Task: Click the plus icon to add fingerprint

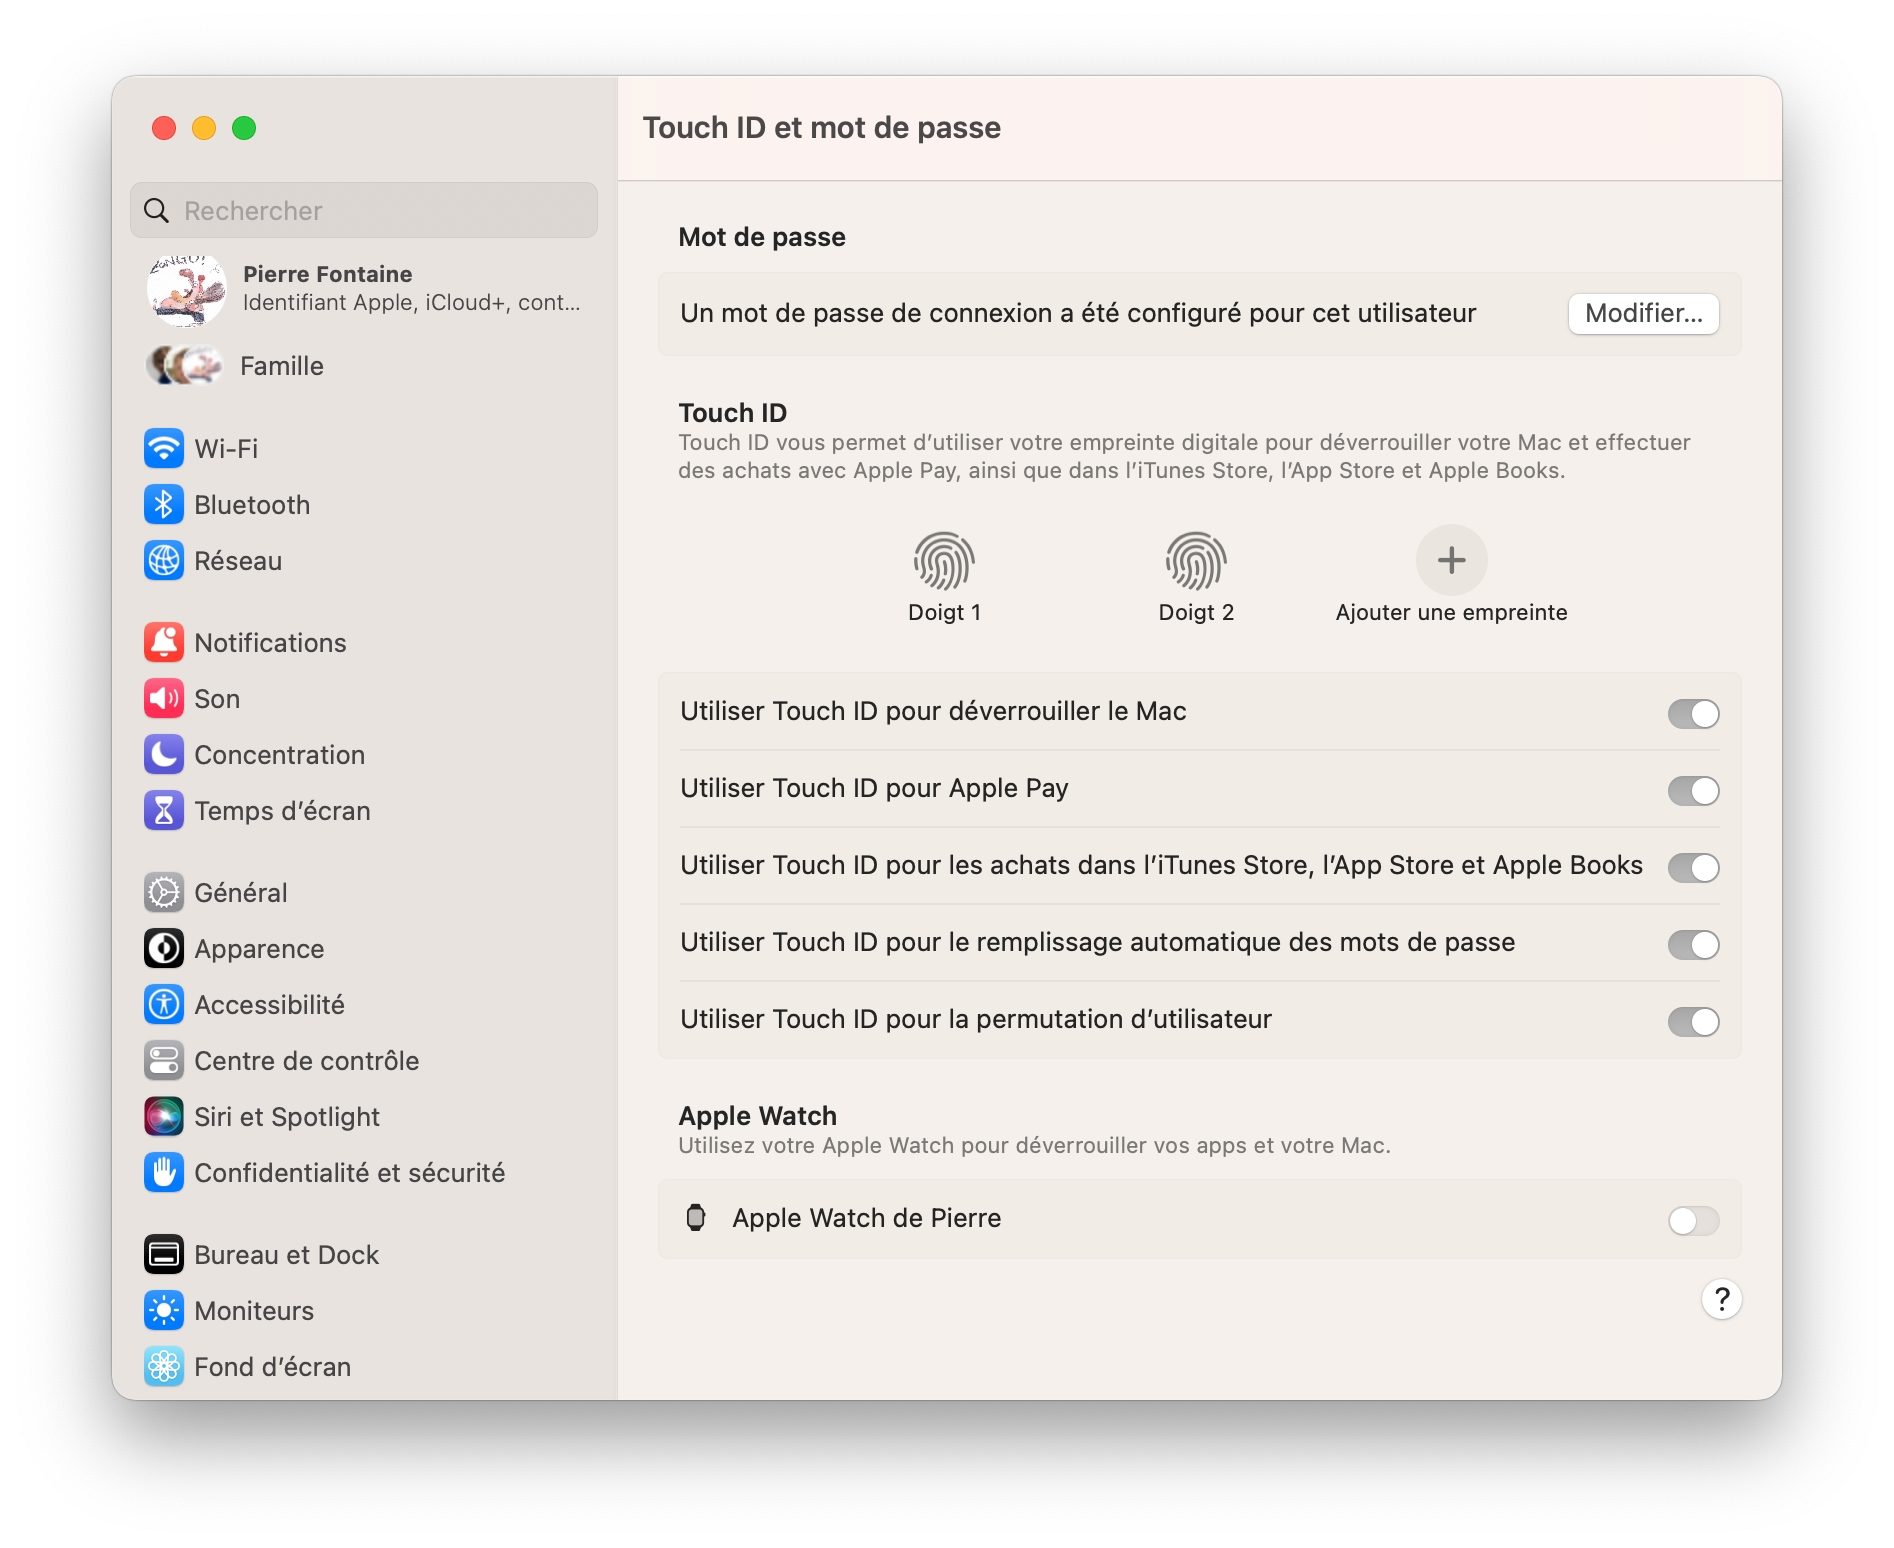Action: tap(1451, 560)
